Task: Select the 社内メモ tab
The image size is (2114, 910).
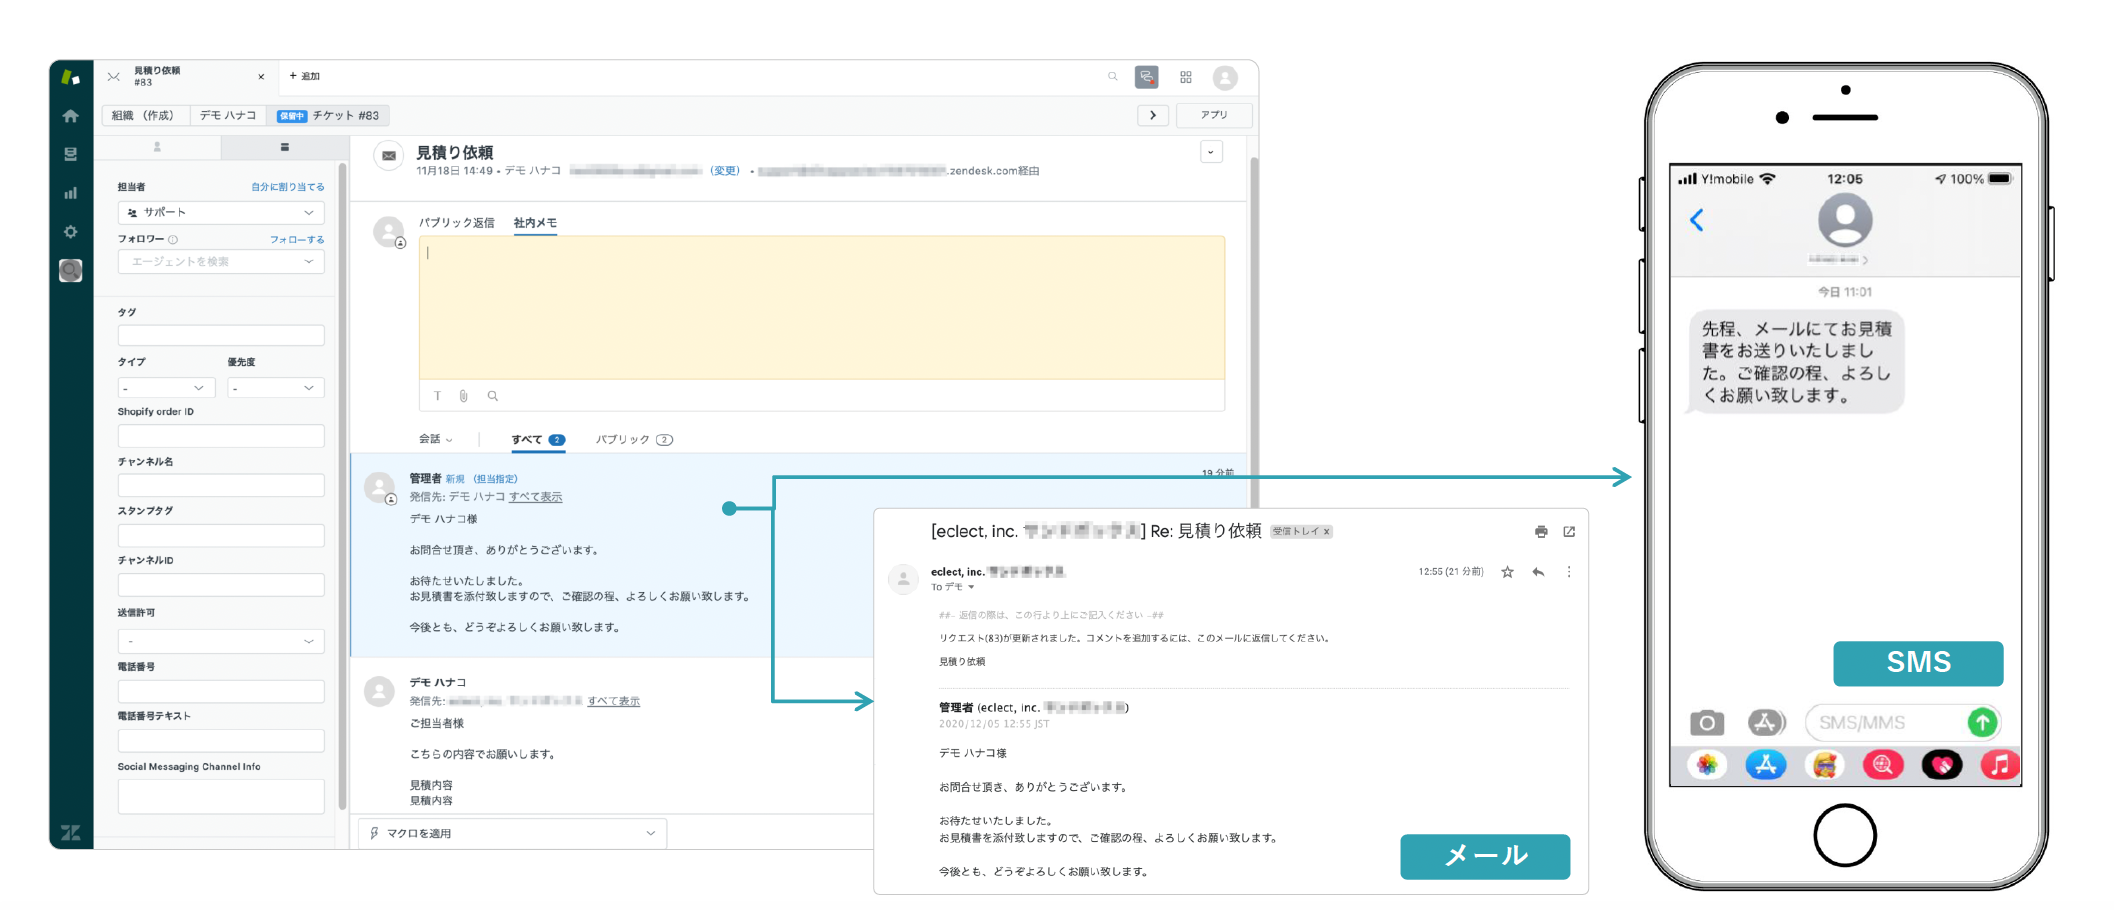Action: click(x=535, y=223)
